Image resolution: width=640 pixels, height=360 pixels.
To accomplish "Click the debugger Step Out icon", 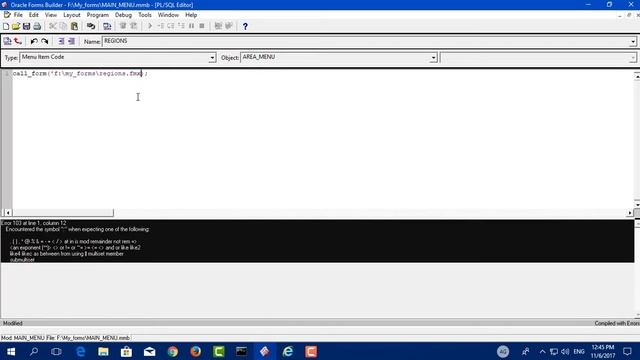I will click(181, 26).
